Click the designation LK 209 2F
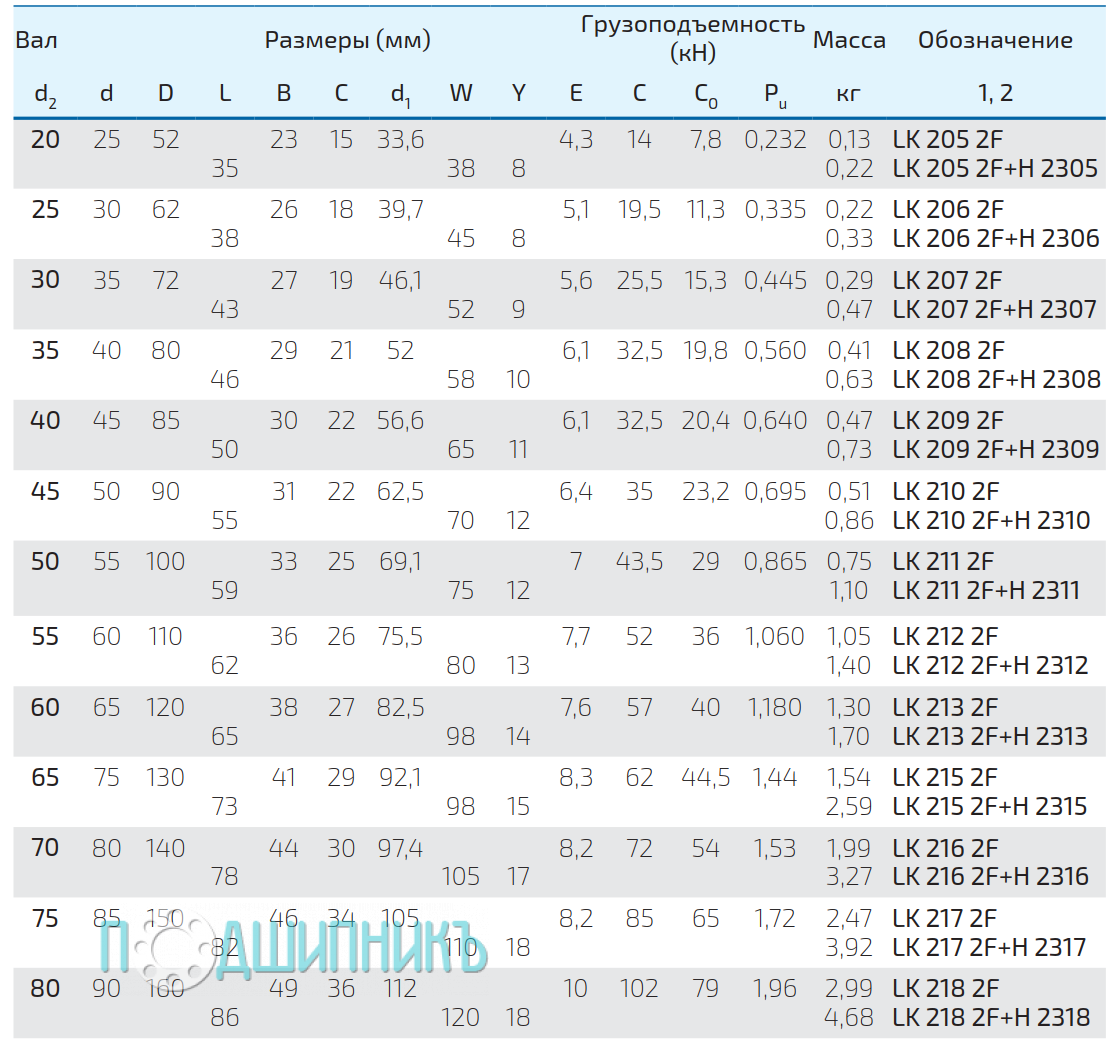This screenshot has width=1113, height=1046. 948,421
